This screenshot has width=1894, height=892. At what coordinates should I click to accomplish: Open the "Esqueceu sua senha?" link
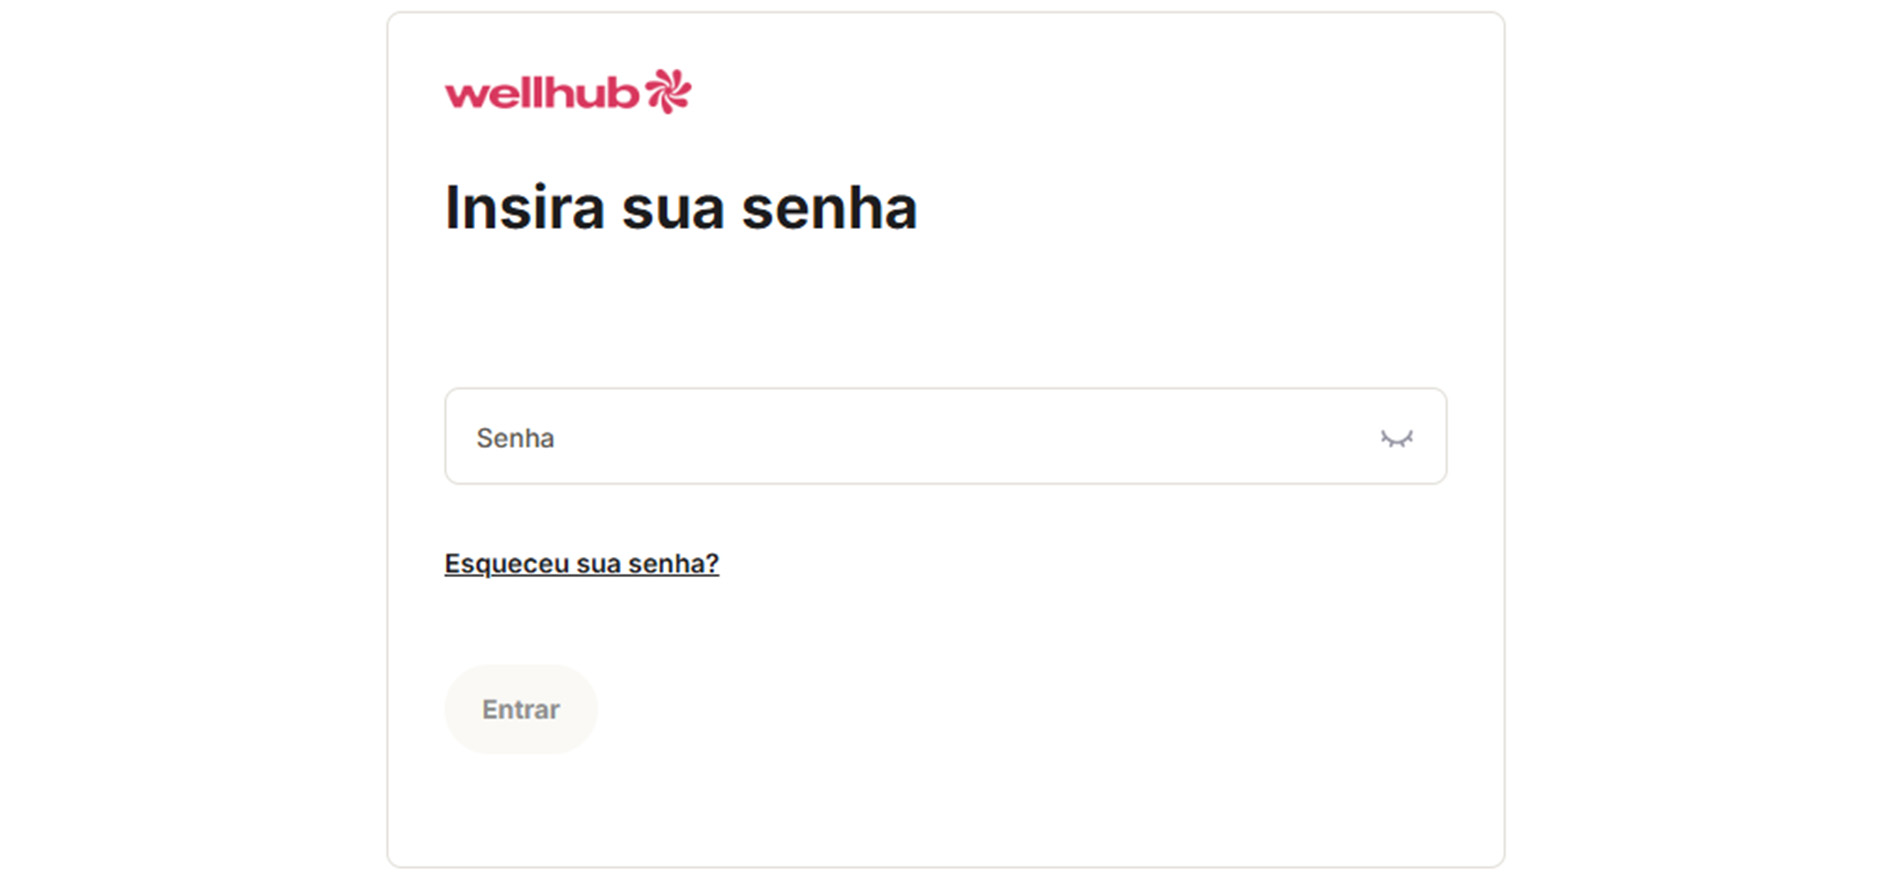click(x=581, y=564)
